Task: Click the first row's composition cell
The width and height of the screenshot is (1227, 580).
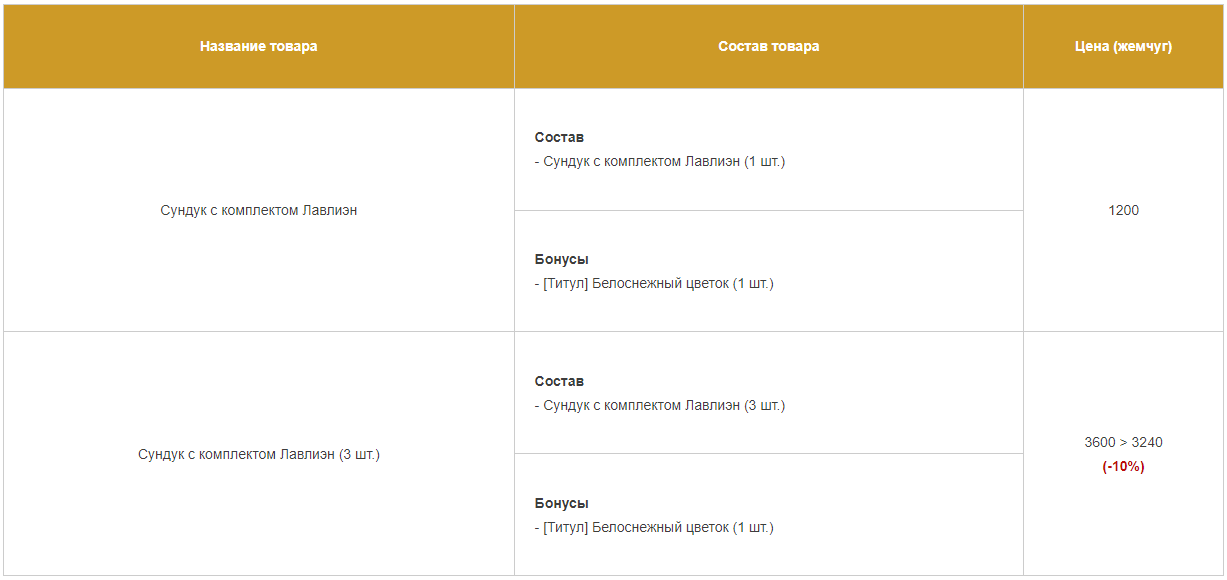Action: (x=769, y=150)
